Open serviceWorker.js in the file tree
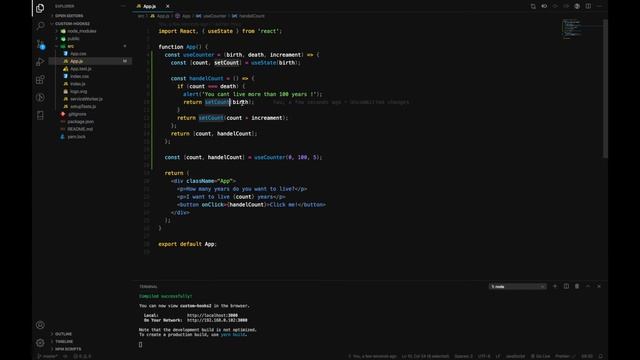Viewport: 640px width, 360px height. pos(86,99)
